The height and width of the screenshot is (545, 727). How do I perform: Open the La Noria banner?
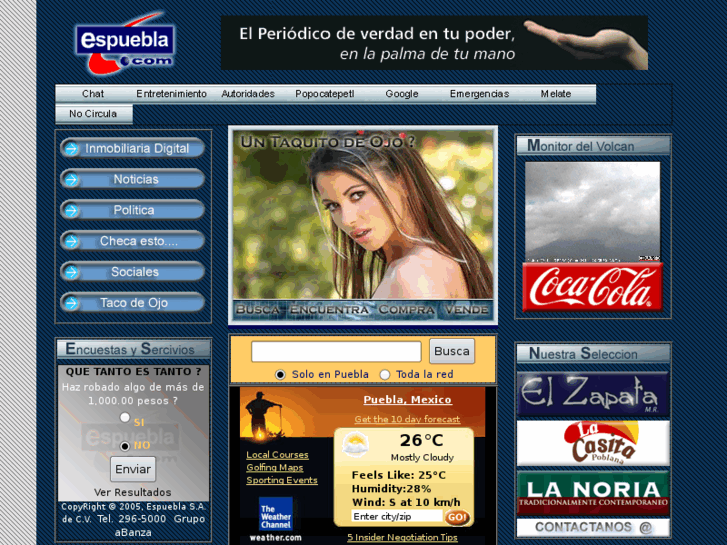(593, 494)
